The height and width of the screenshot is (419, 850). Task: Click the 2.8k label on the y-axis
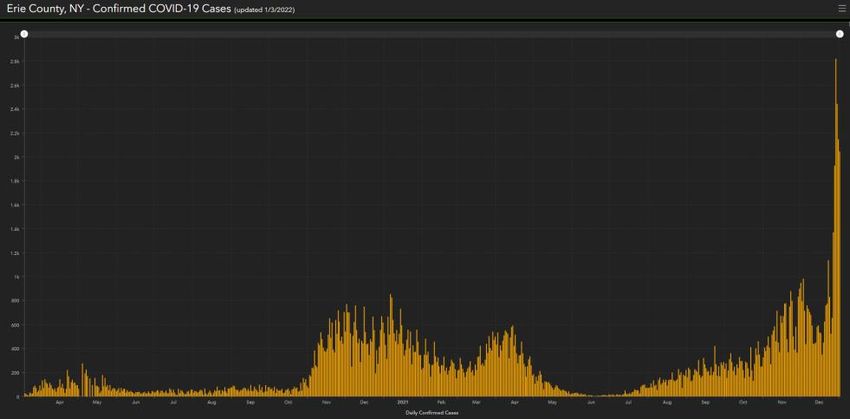click(x=15, y=61)
